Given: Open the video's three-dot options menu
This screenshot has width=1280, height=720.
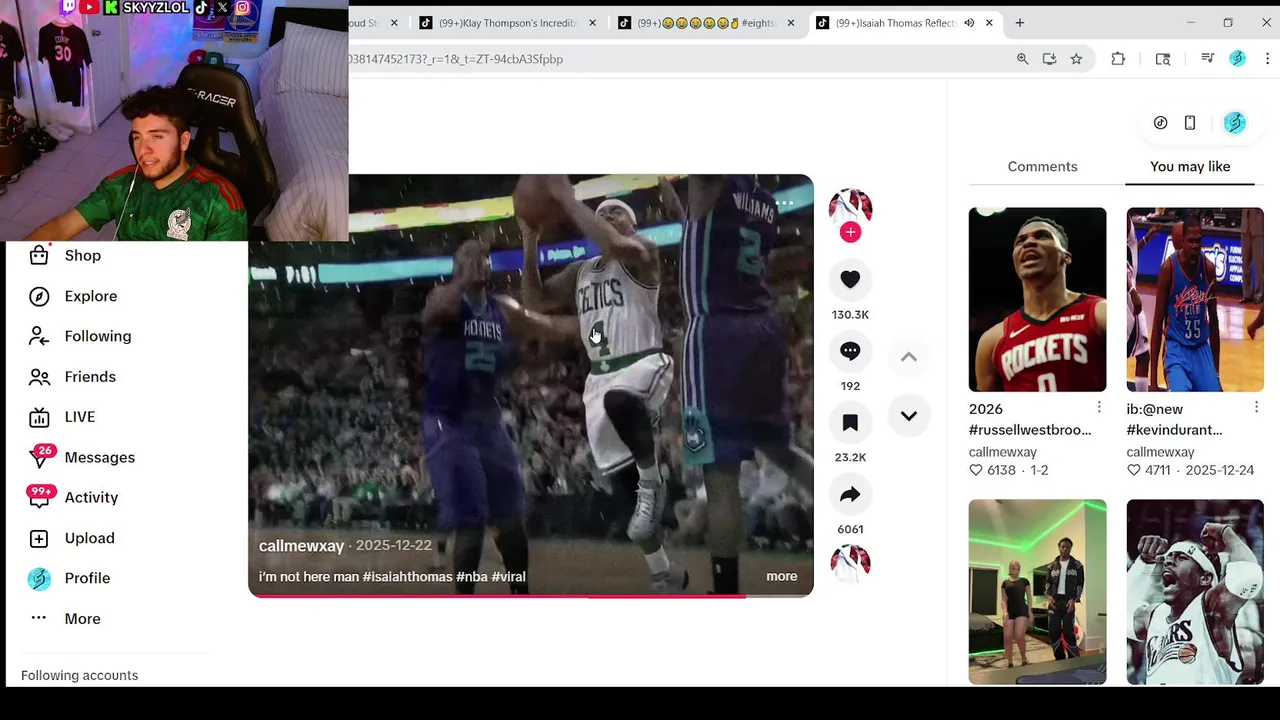Looking at the screenshot, I should click(784, 204).
